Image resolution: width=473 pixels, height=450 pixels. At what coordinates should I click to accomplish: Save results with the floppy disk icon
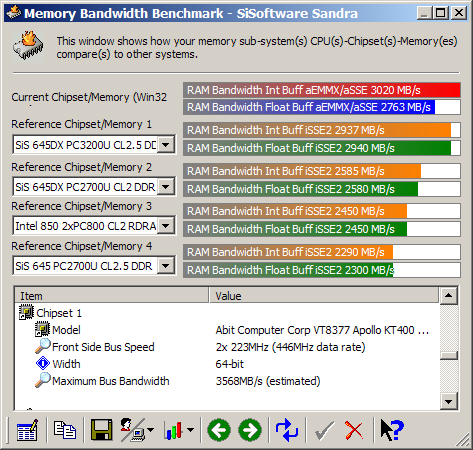point(101,430)
